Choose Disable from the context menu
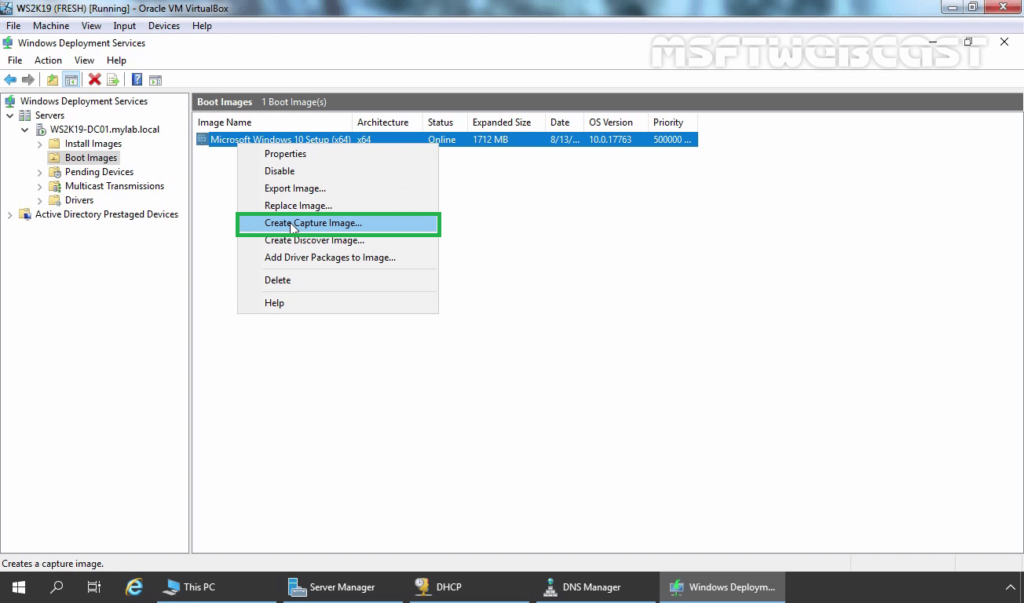 click(x=338, y=171)
